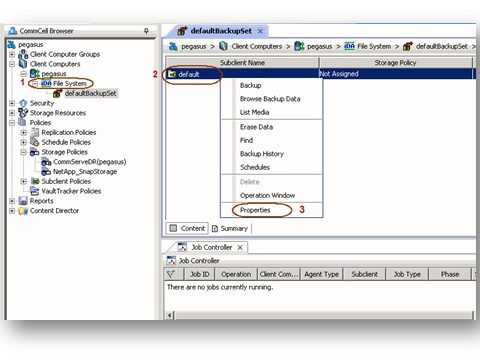Expand the Security node
The image size is (480, 363).
(x=12, y=103)
